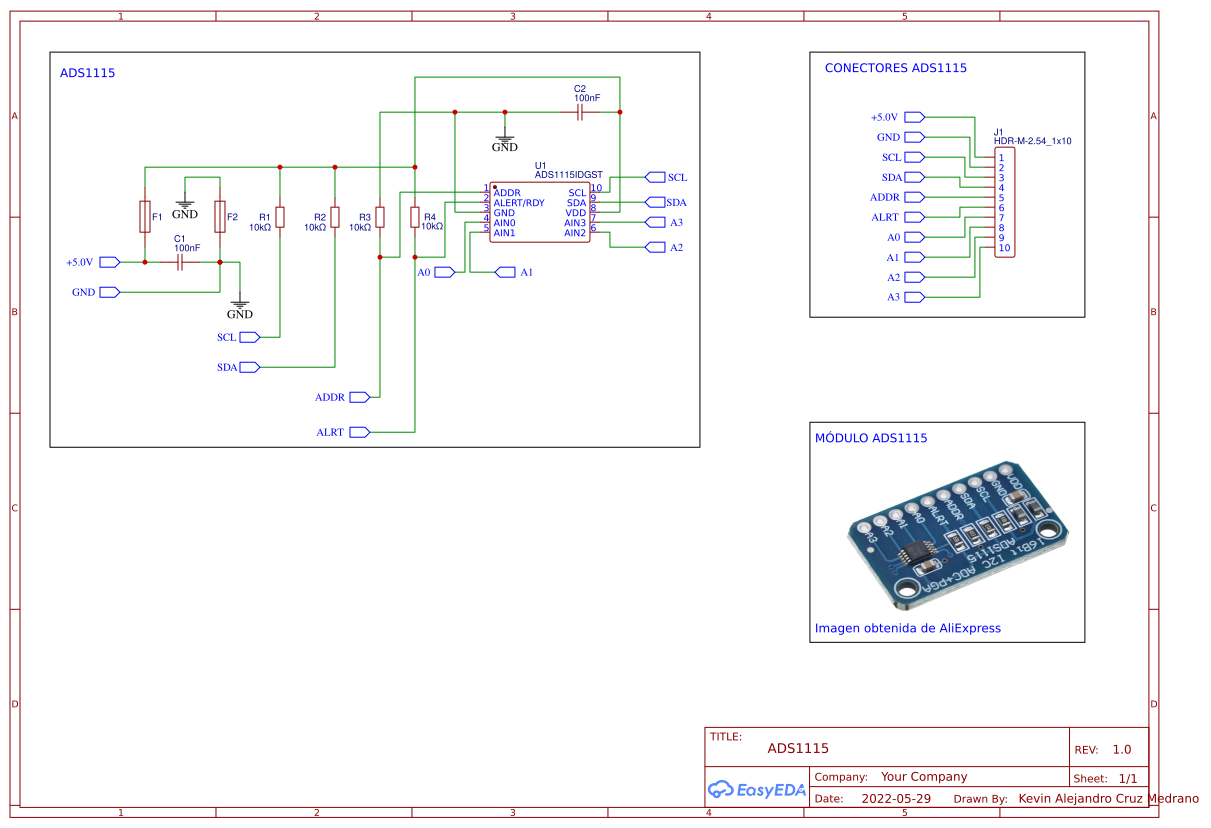Viewport: 1211px width, 828px height.
Task: Select the C1 100nF capacitor symbol
Action: (181, 262)
